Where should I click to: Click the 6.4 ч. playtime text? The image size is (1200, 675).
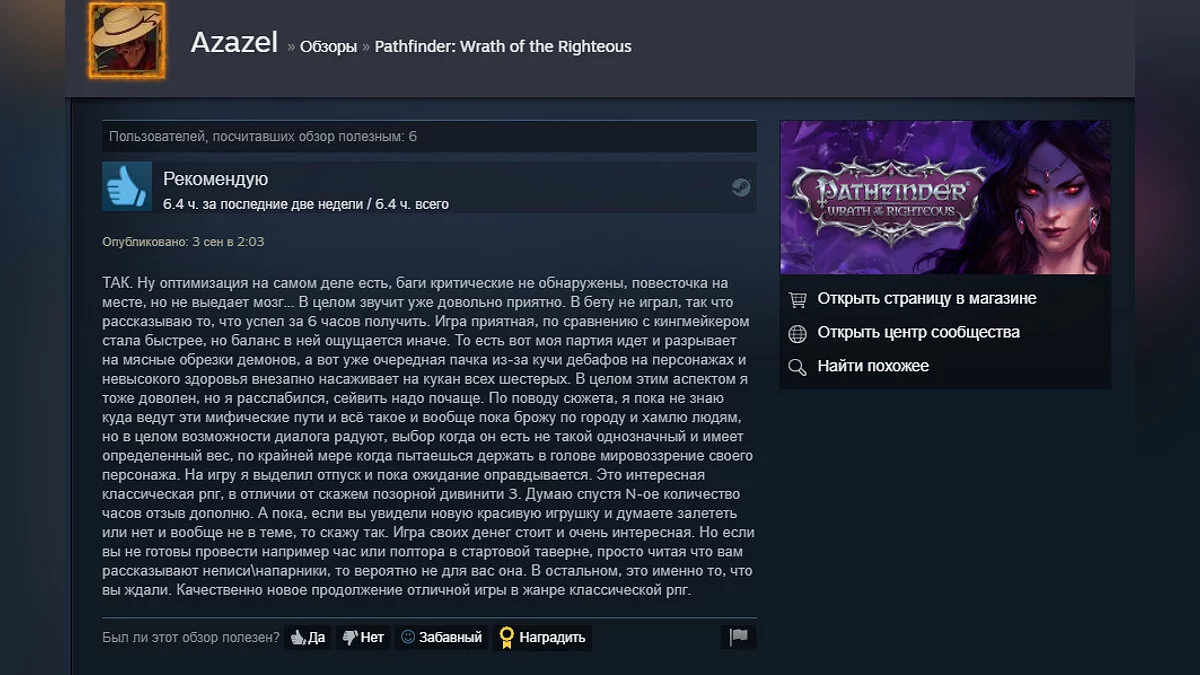coord(306,204)
